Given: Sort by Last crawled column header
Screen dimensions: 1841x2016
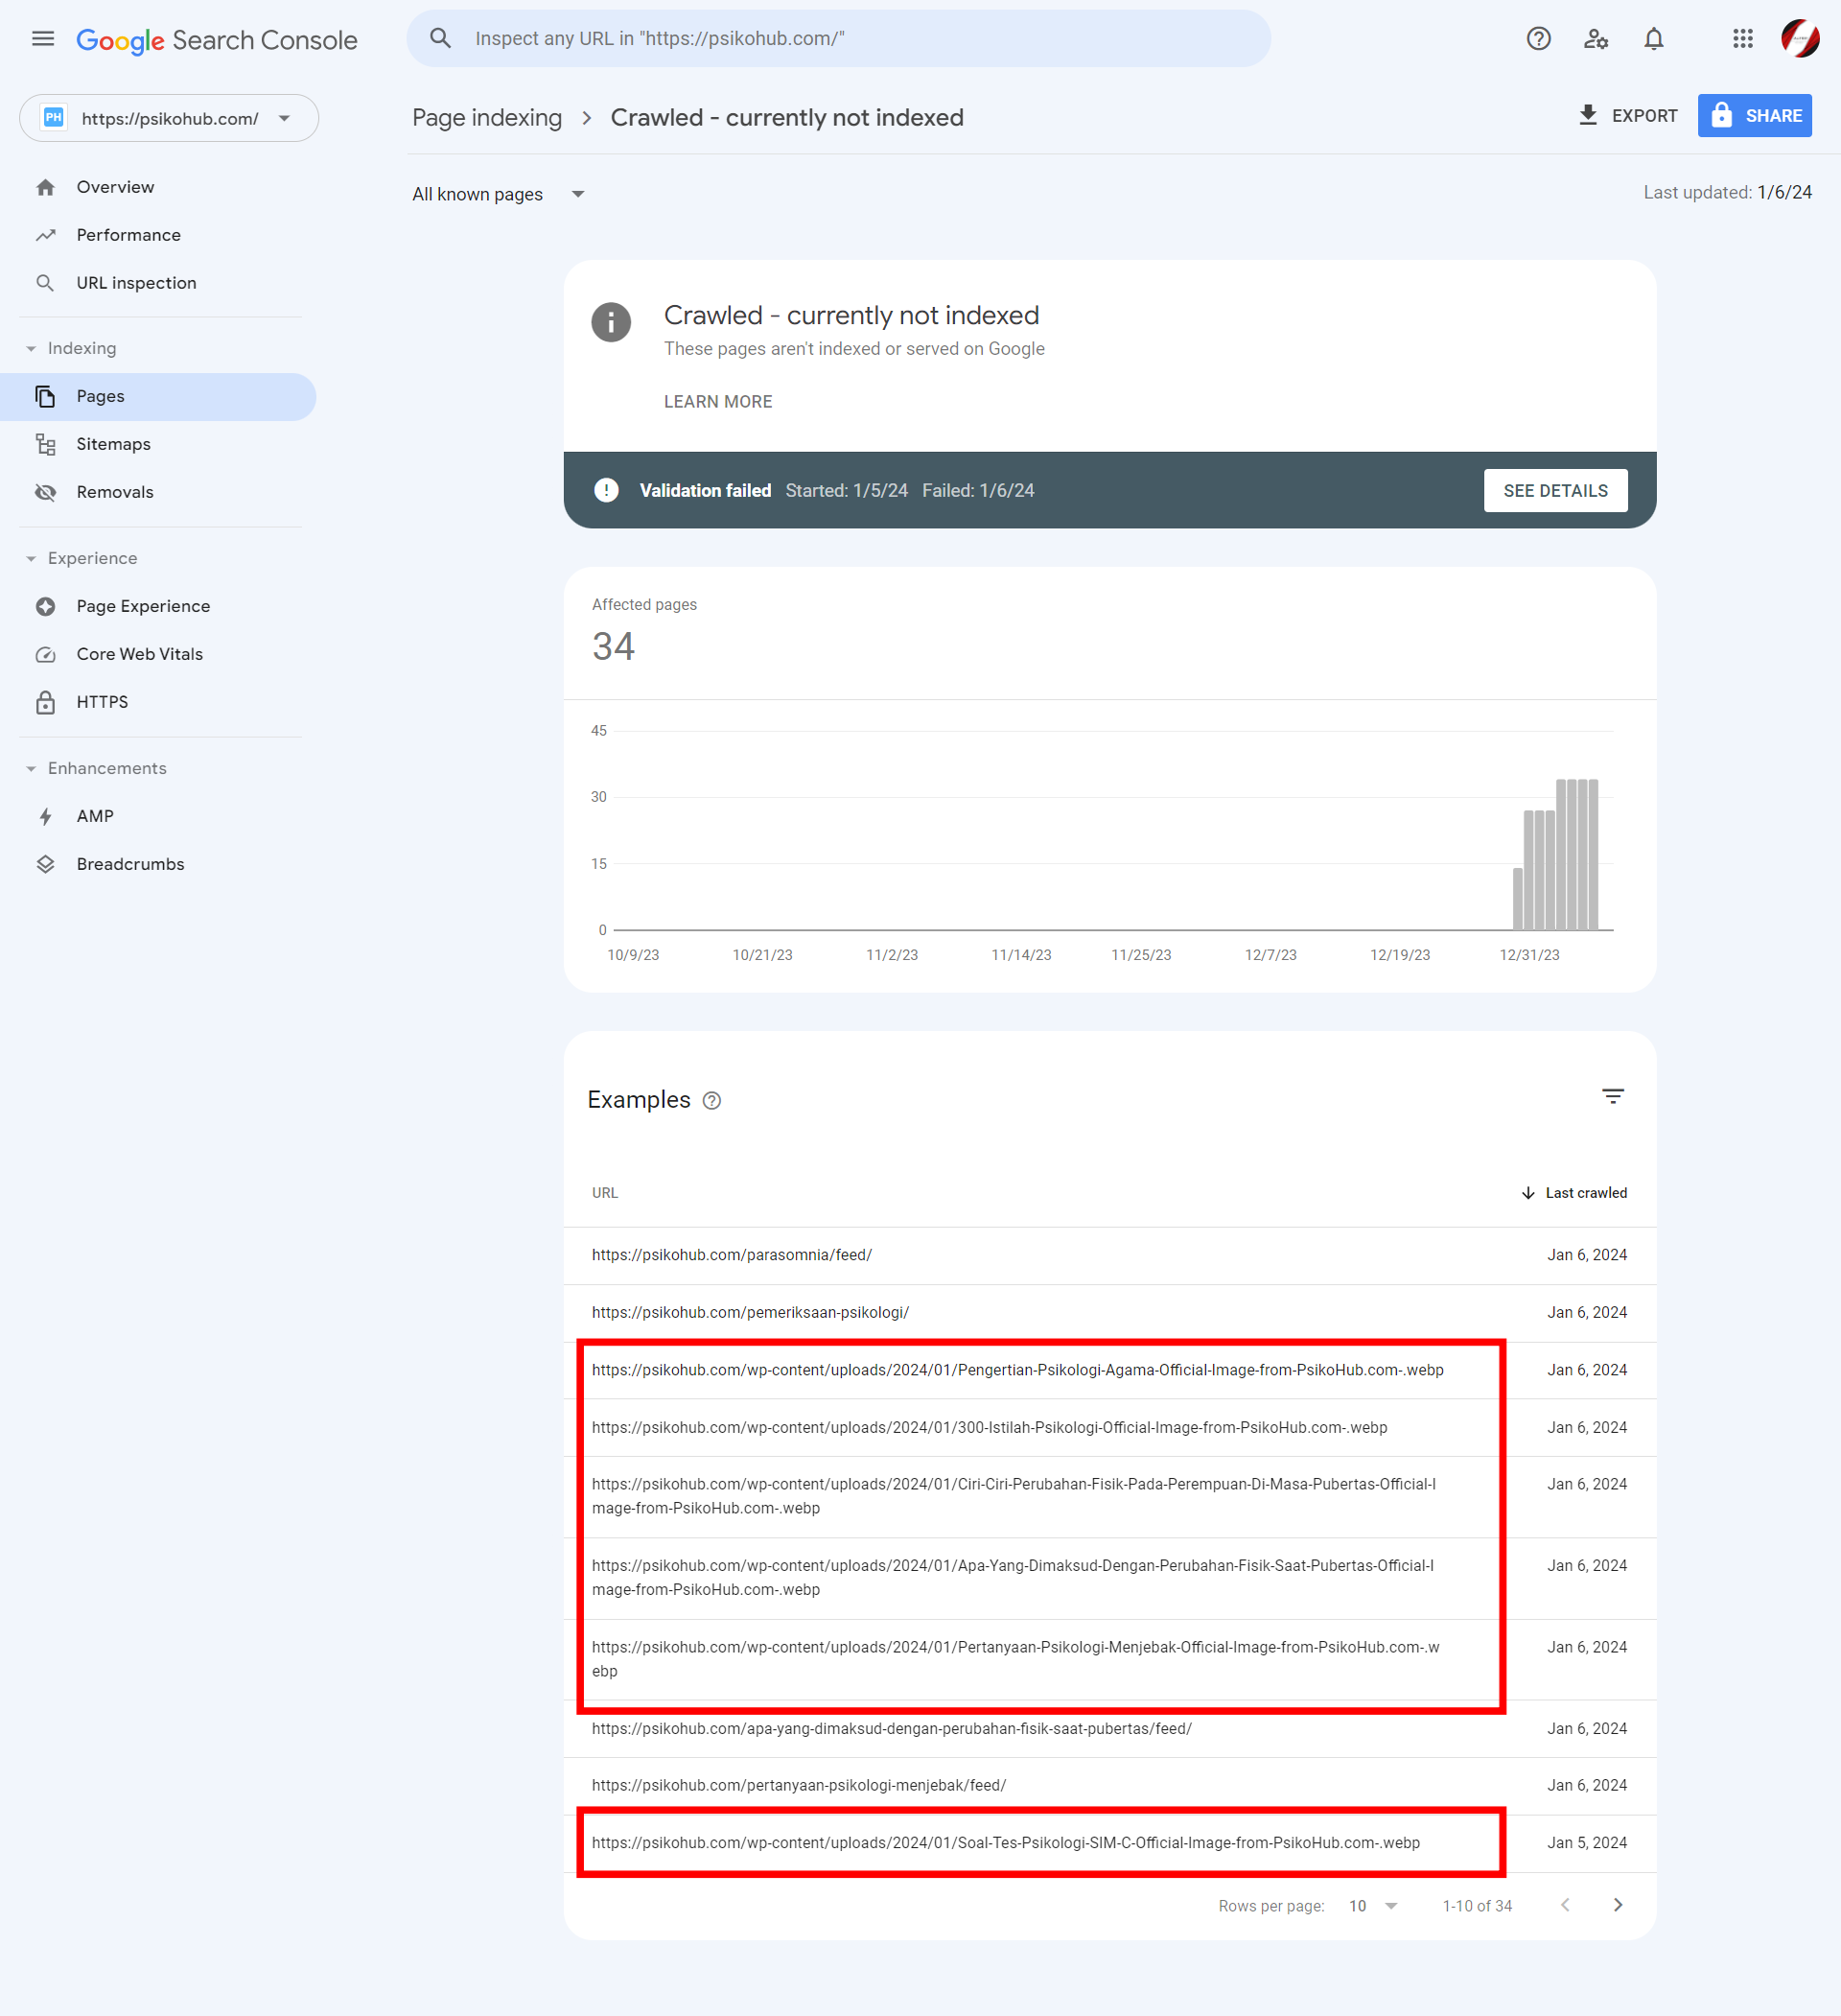Looking at the screenshot, I should click(x=1574, y=1193).
